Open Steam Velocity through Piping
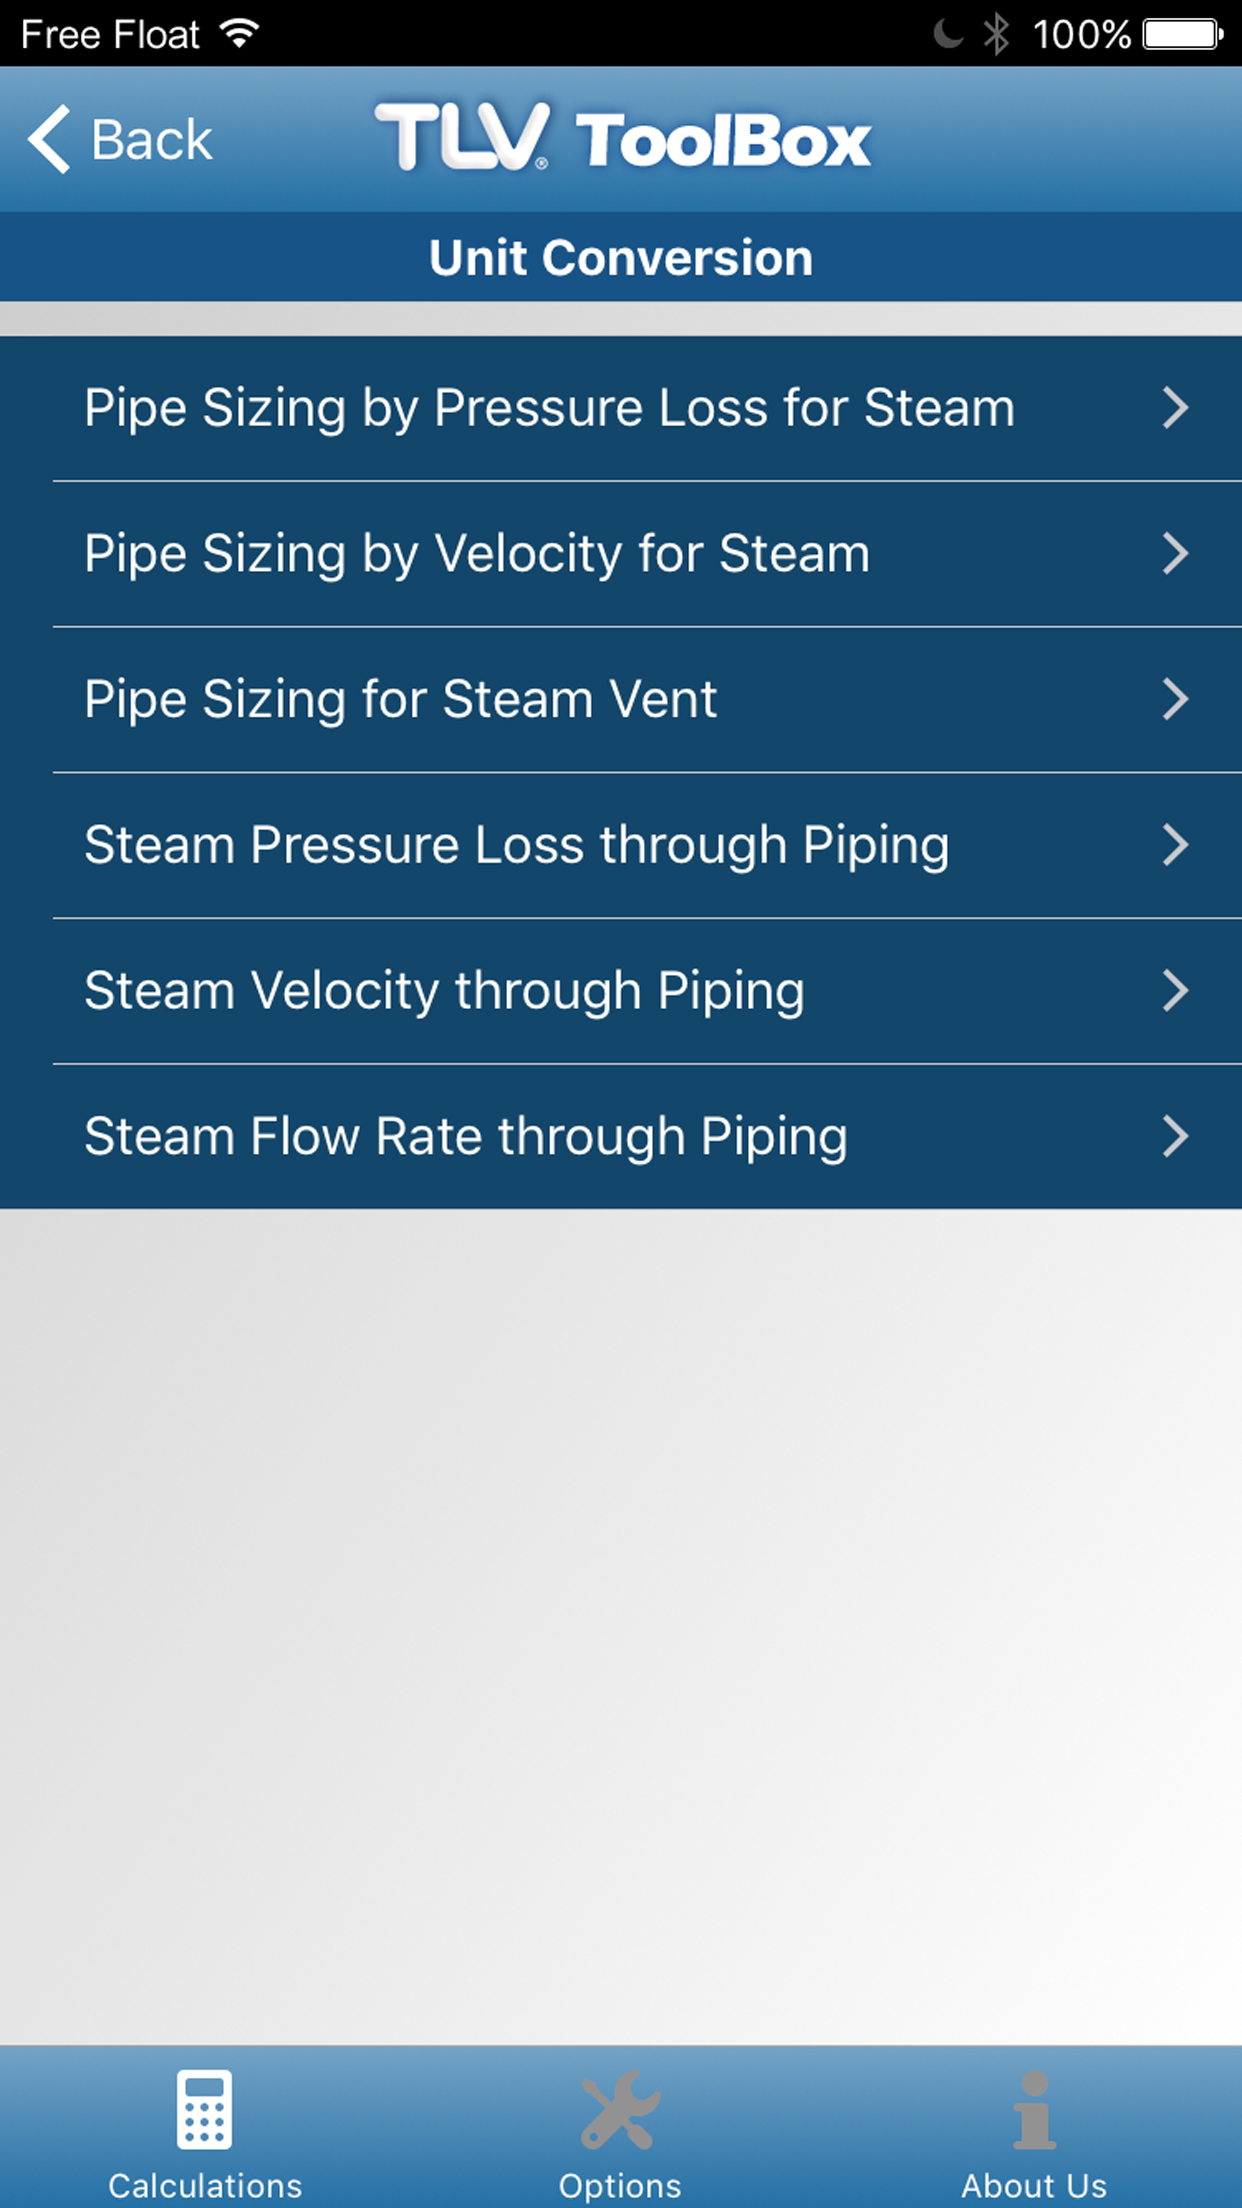 click(444, 991)
